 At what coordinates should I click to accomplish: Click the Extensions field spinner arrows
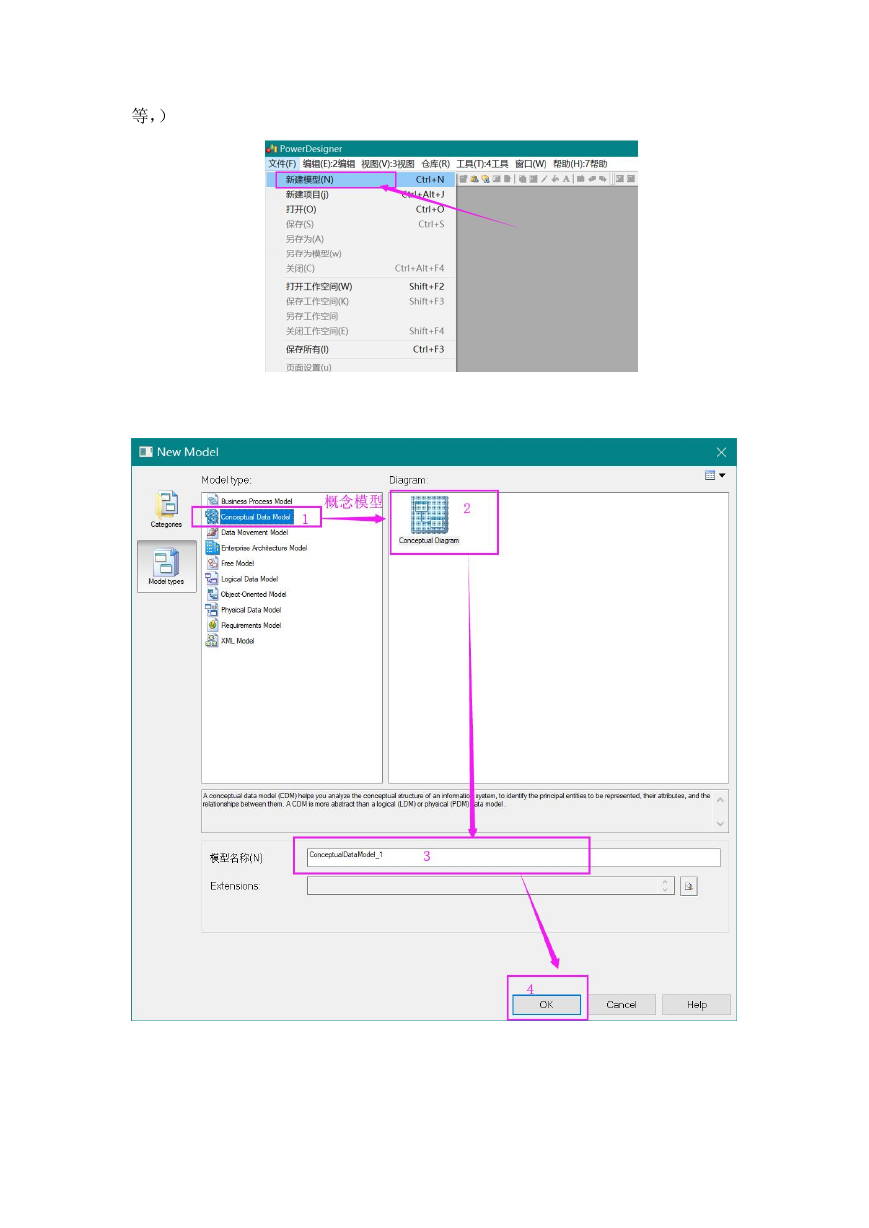(666, 886)
